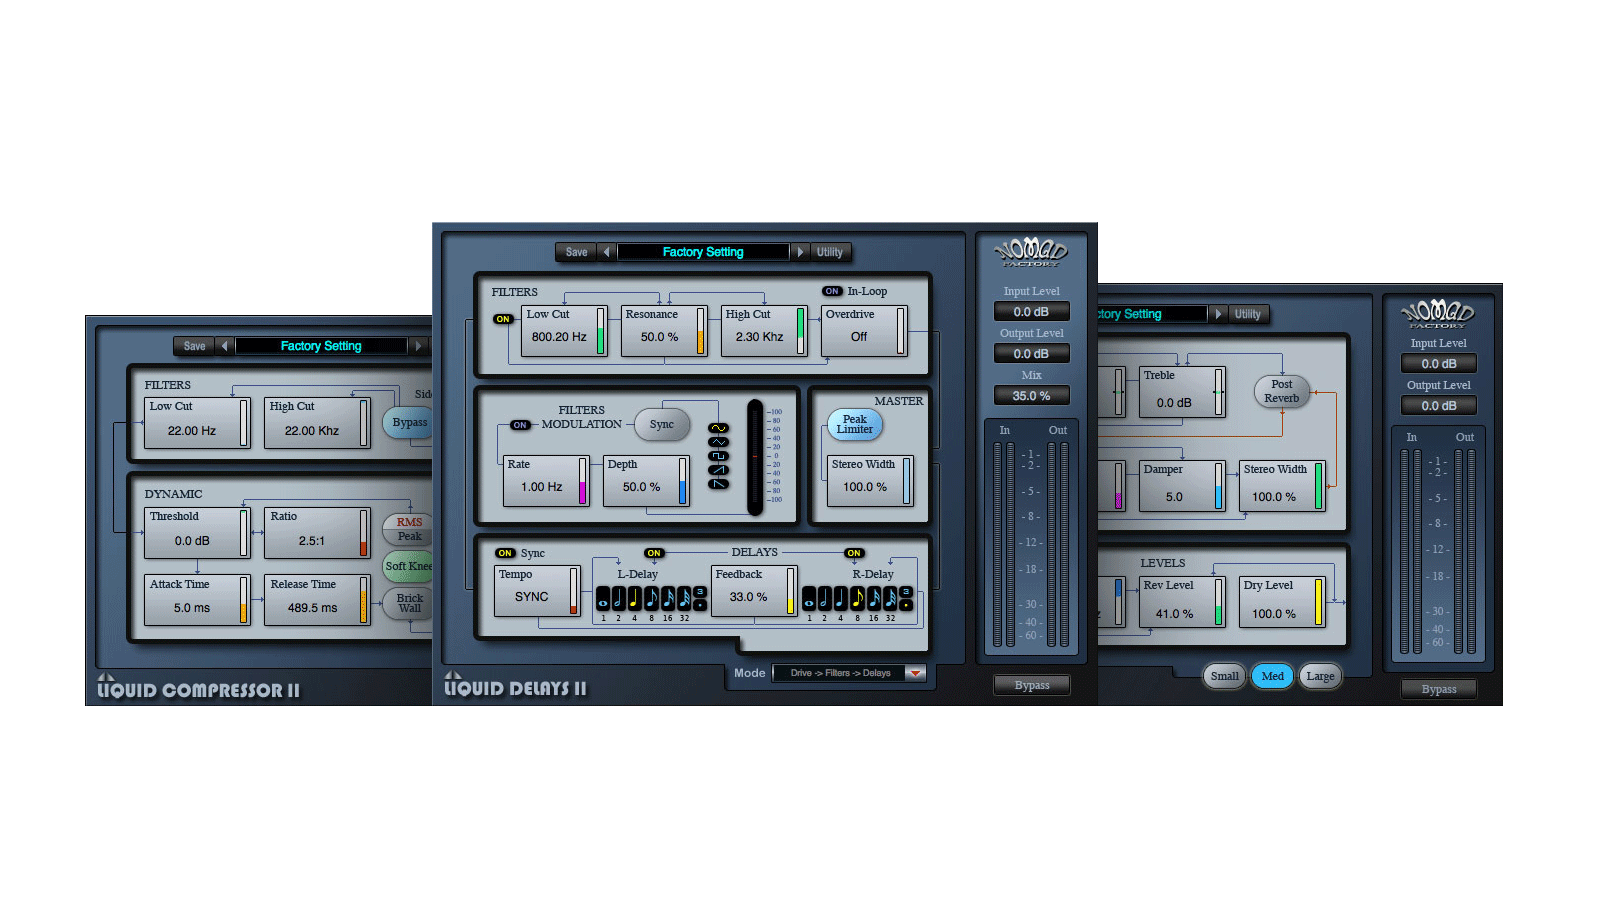
Task: Toggle dotted modifier on R-Delay
Action: click(x=906, y=605)
